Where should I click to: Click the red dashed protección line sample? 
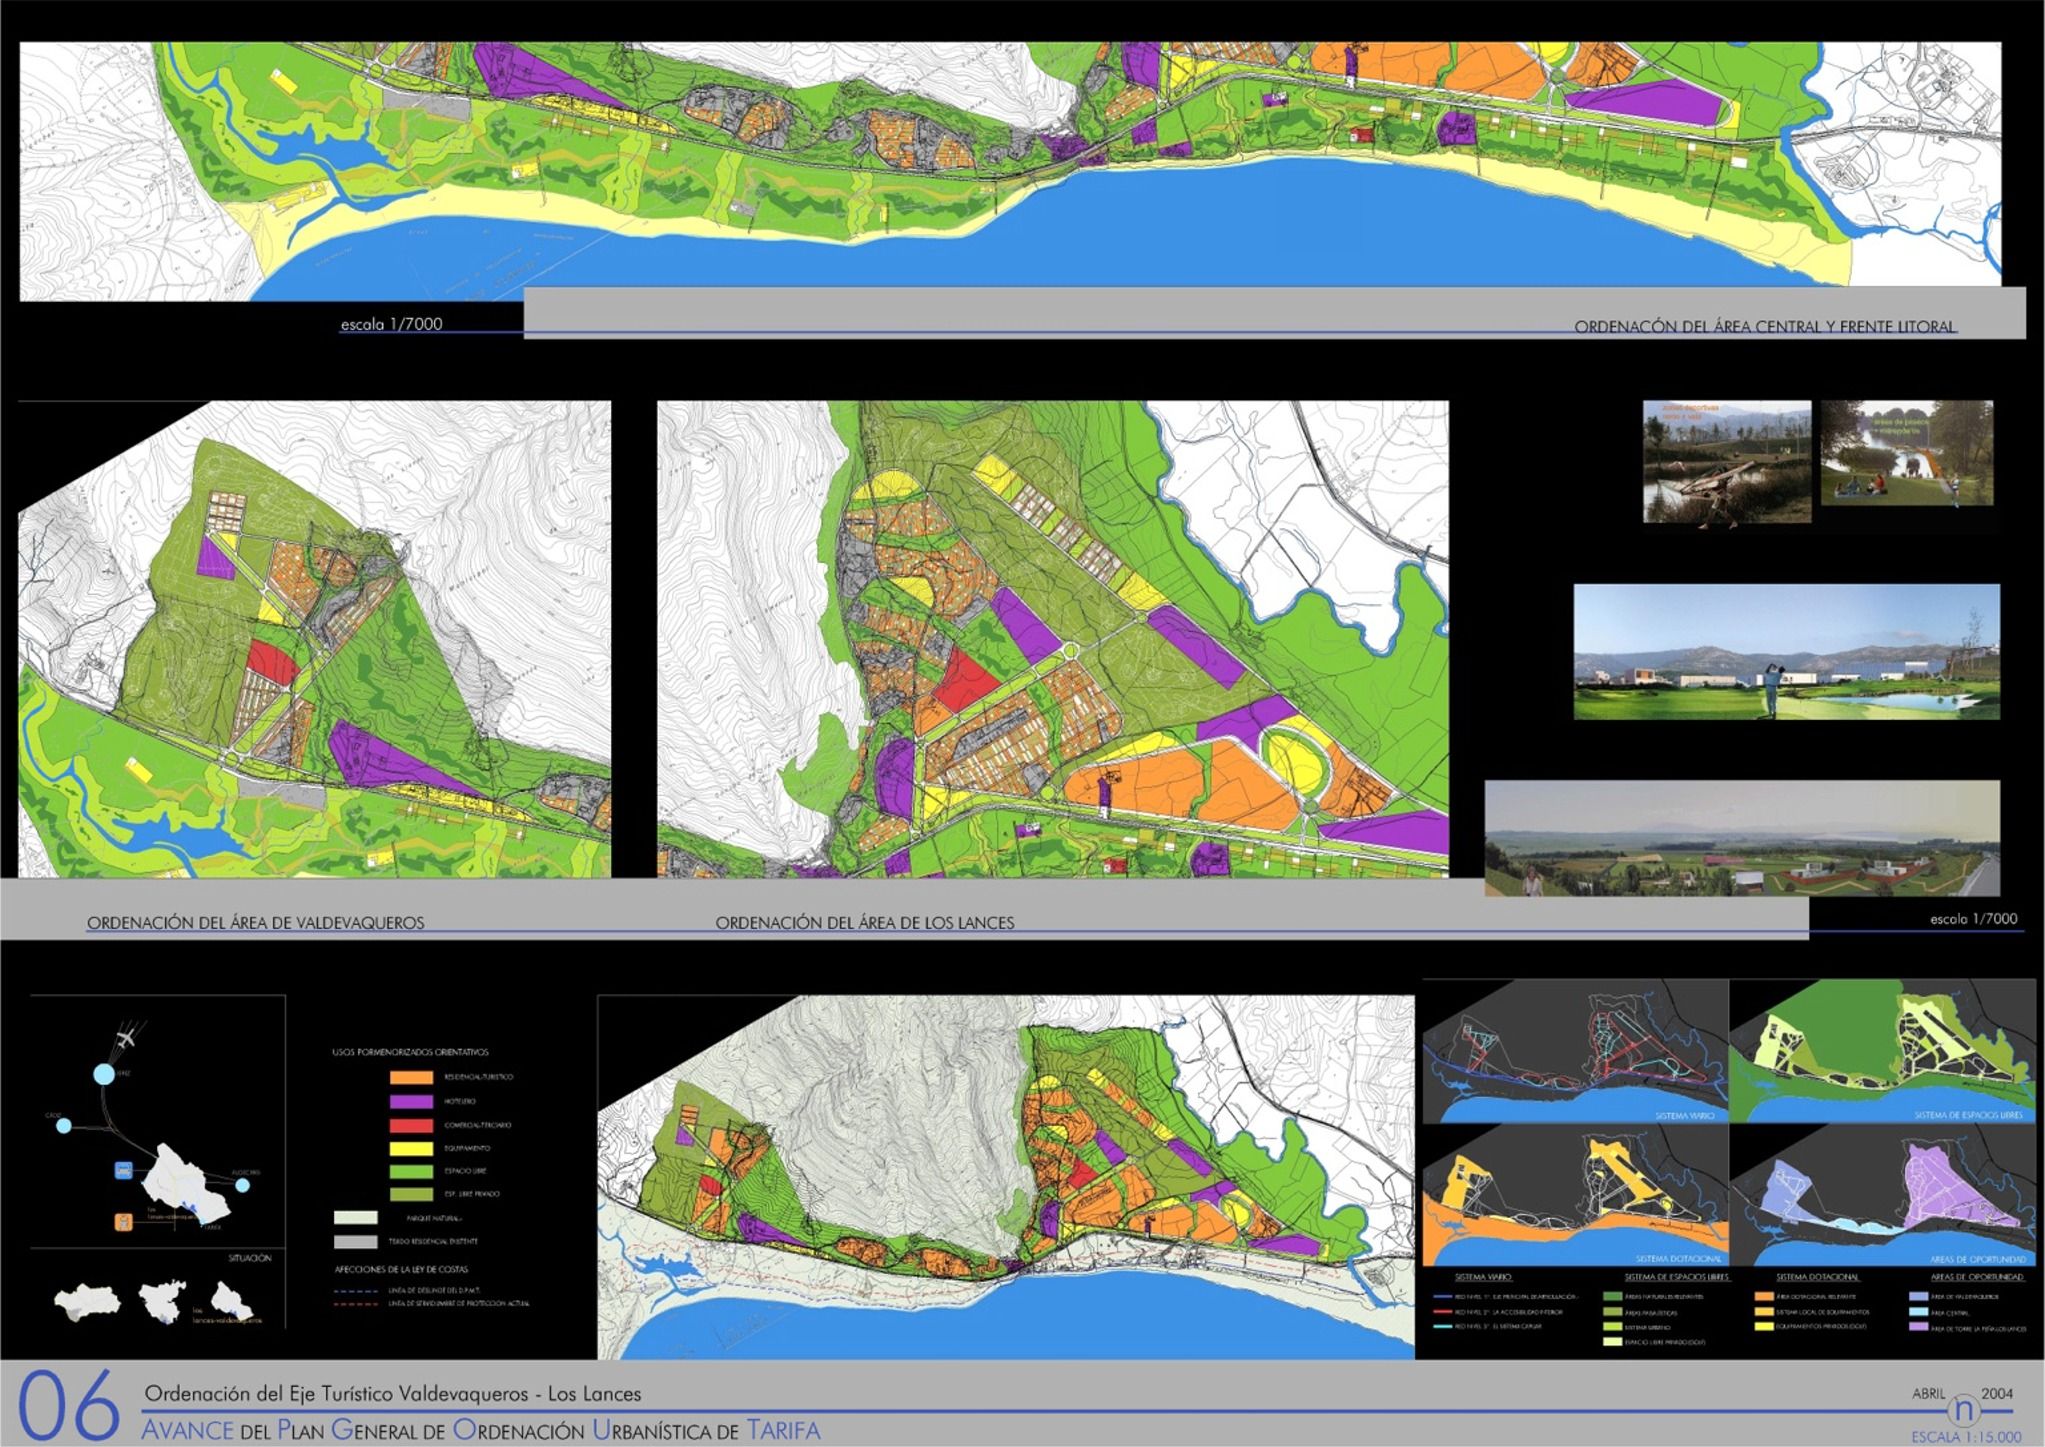(355, 1304)
